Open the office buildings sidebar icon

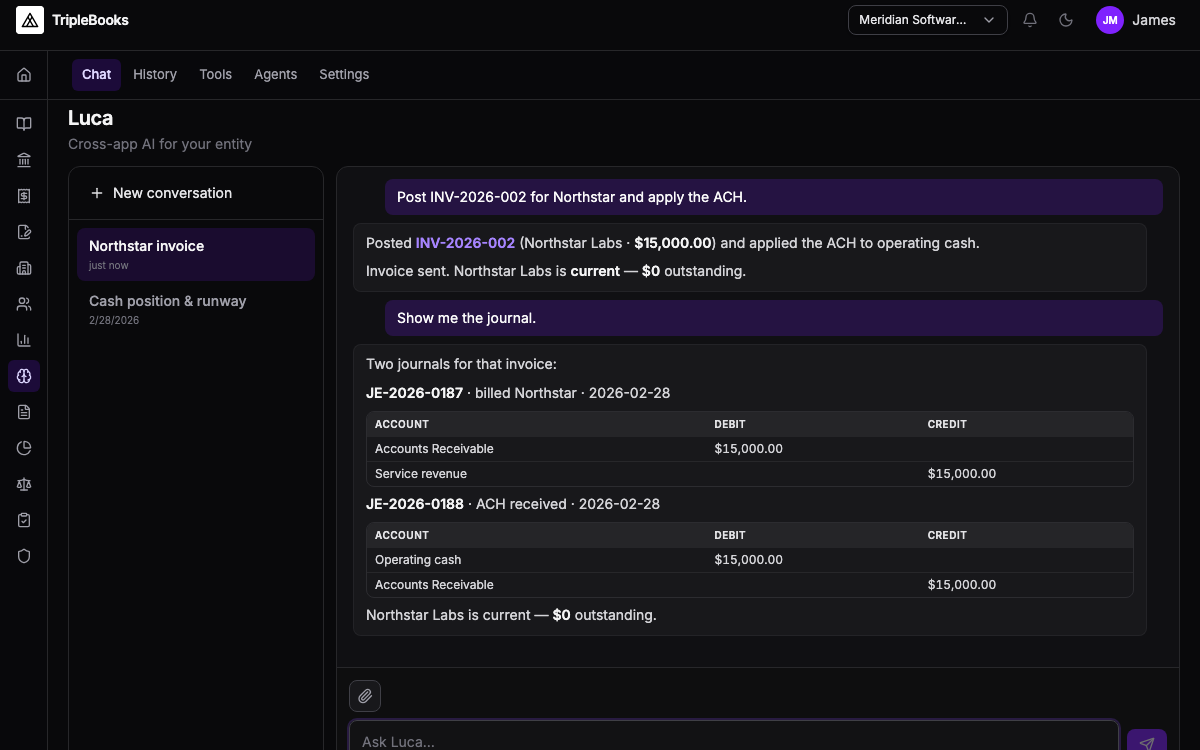tap(24, 268)
